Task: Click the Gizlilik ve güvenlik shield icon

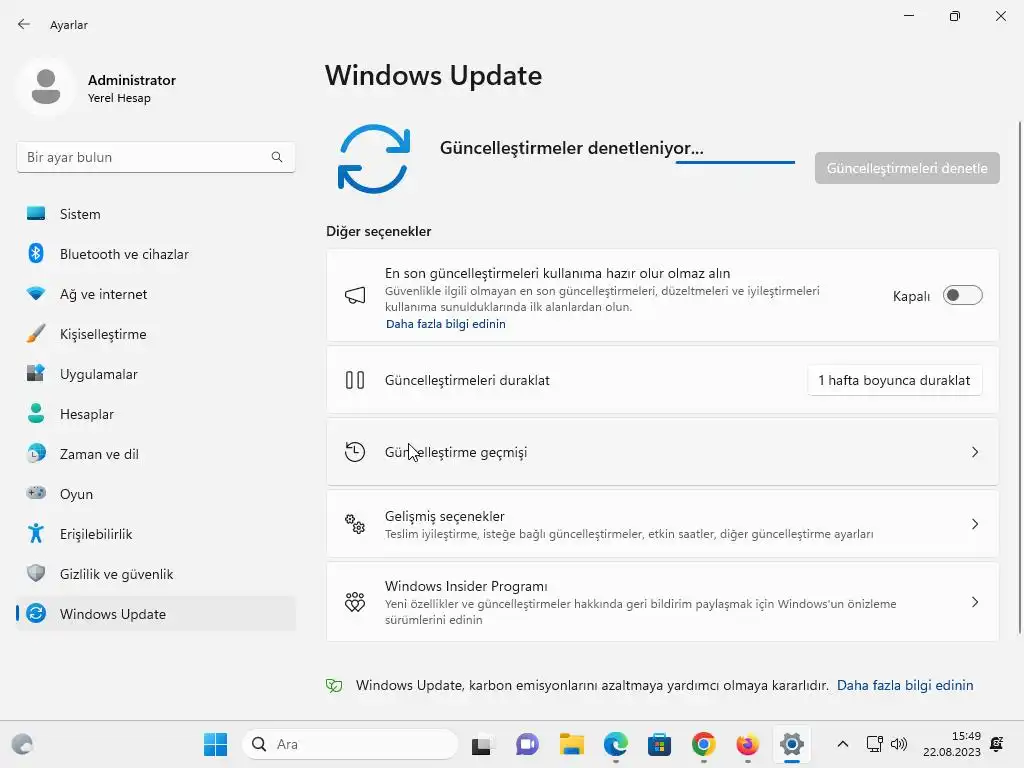Action: 36,573
